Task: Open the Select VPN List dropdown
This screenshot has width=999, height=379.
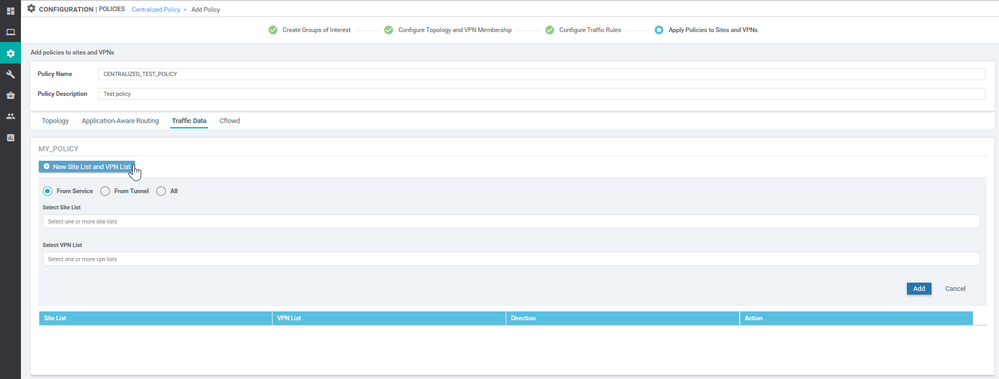Action: (511, 259)
